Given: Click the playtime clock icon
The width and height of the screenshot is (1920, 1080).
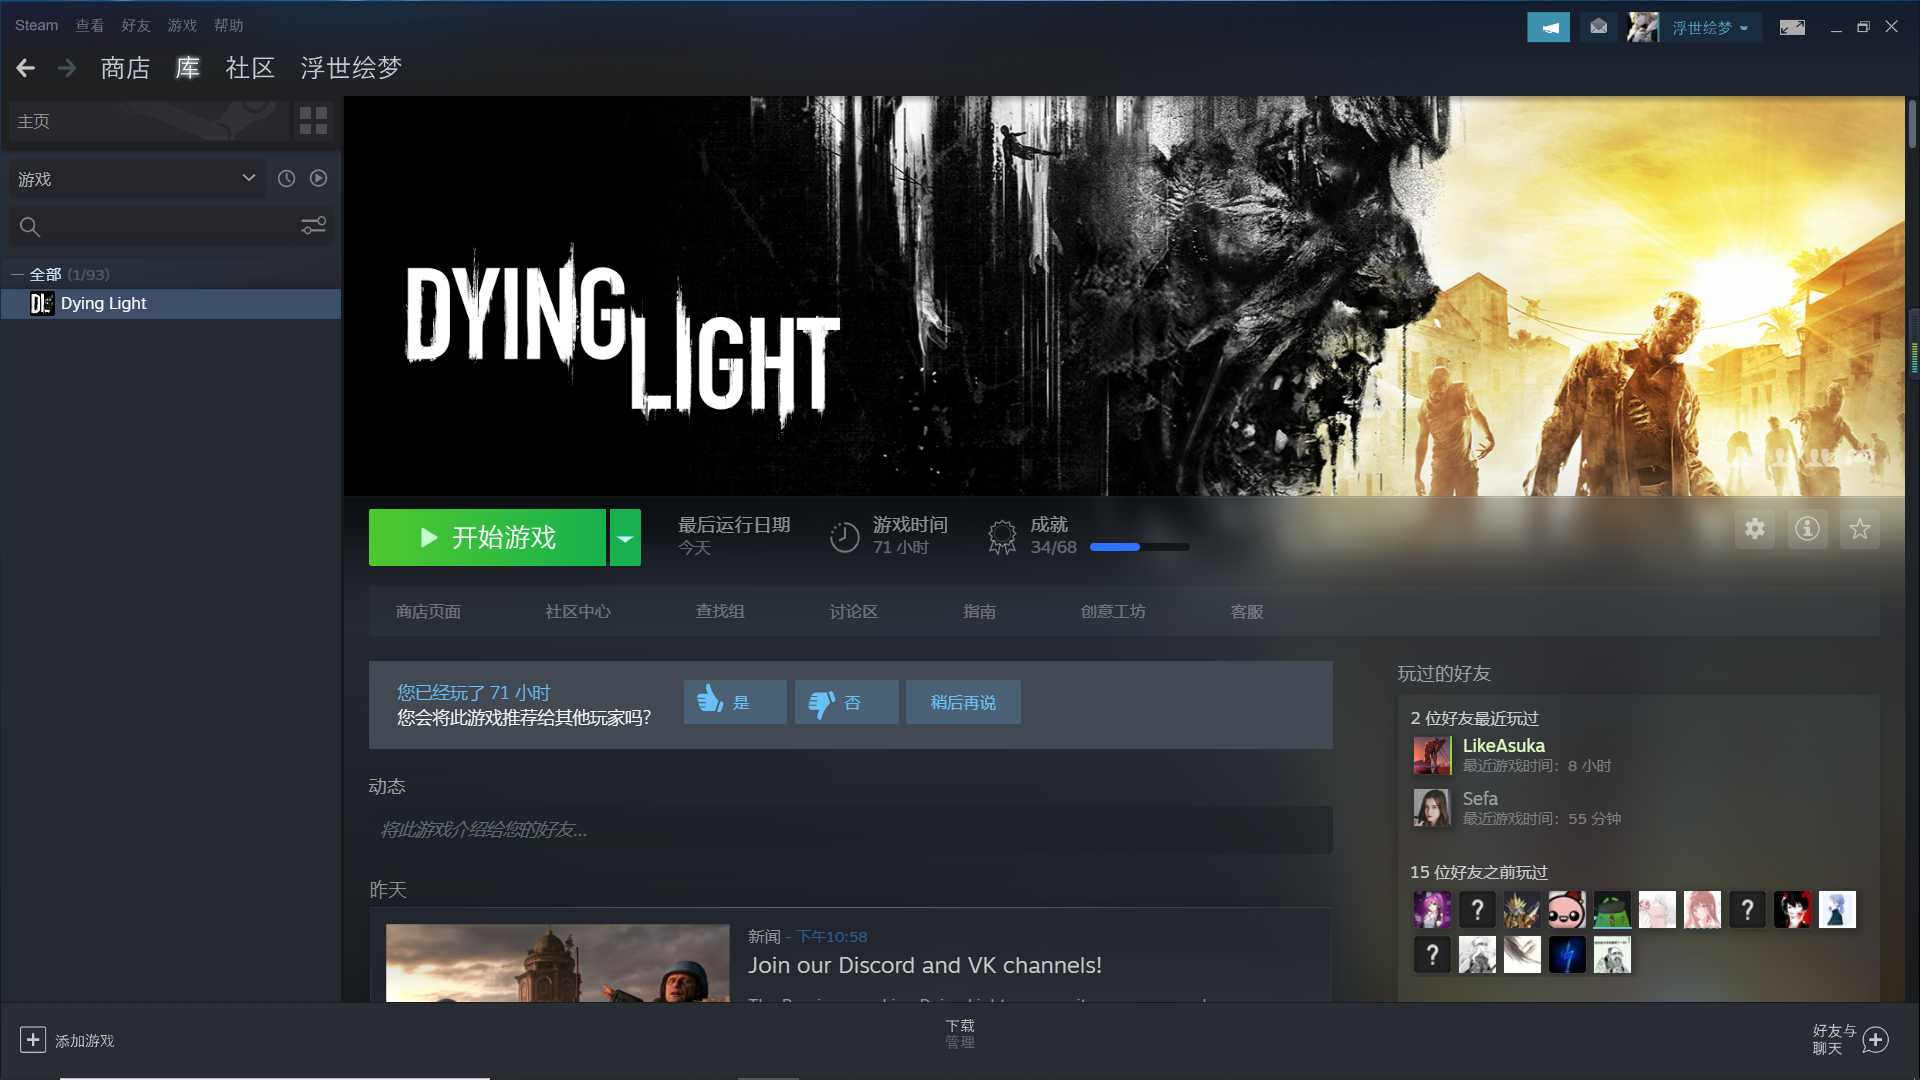Looking at the screenshot, I should 844,537.
